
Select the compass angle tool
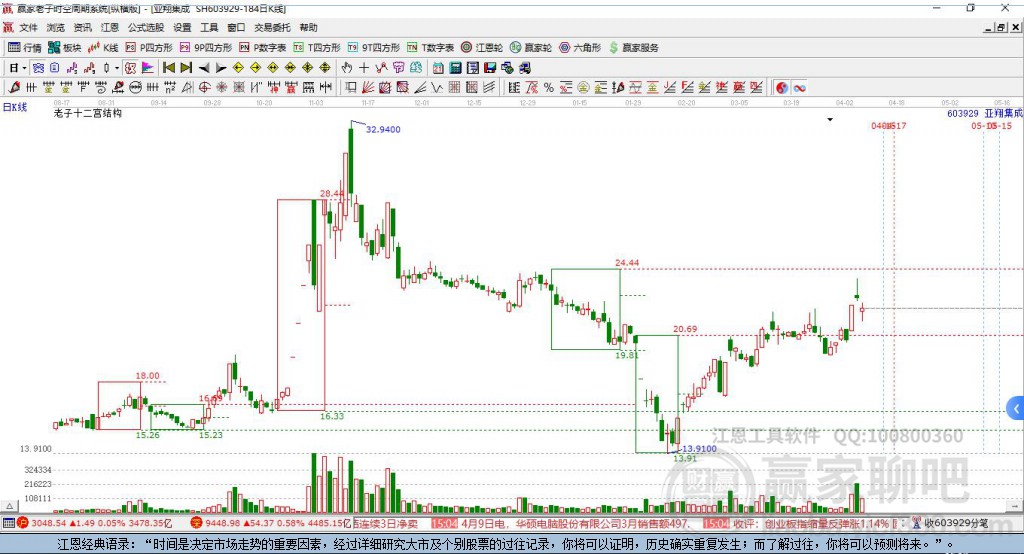[187, 88]
